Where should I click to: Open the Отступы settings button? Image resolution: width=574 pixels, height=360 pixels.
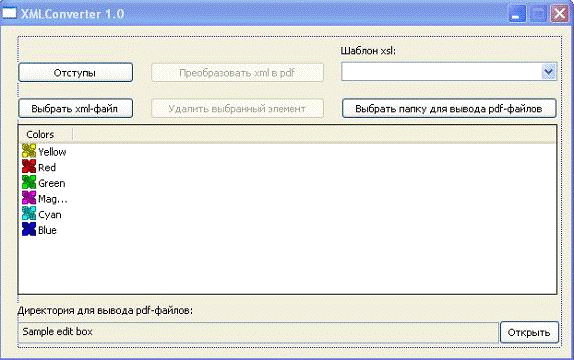(75, 73)
